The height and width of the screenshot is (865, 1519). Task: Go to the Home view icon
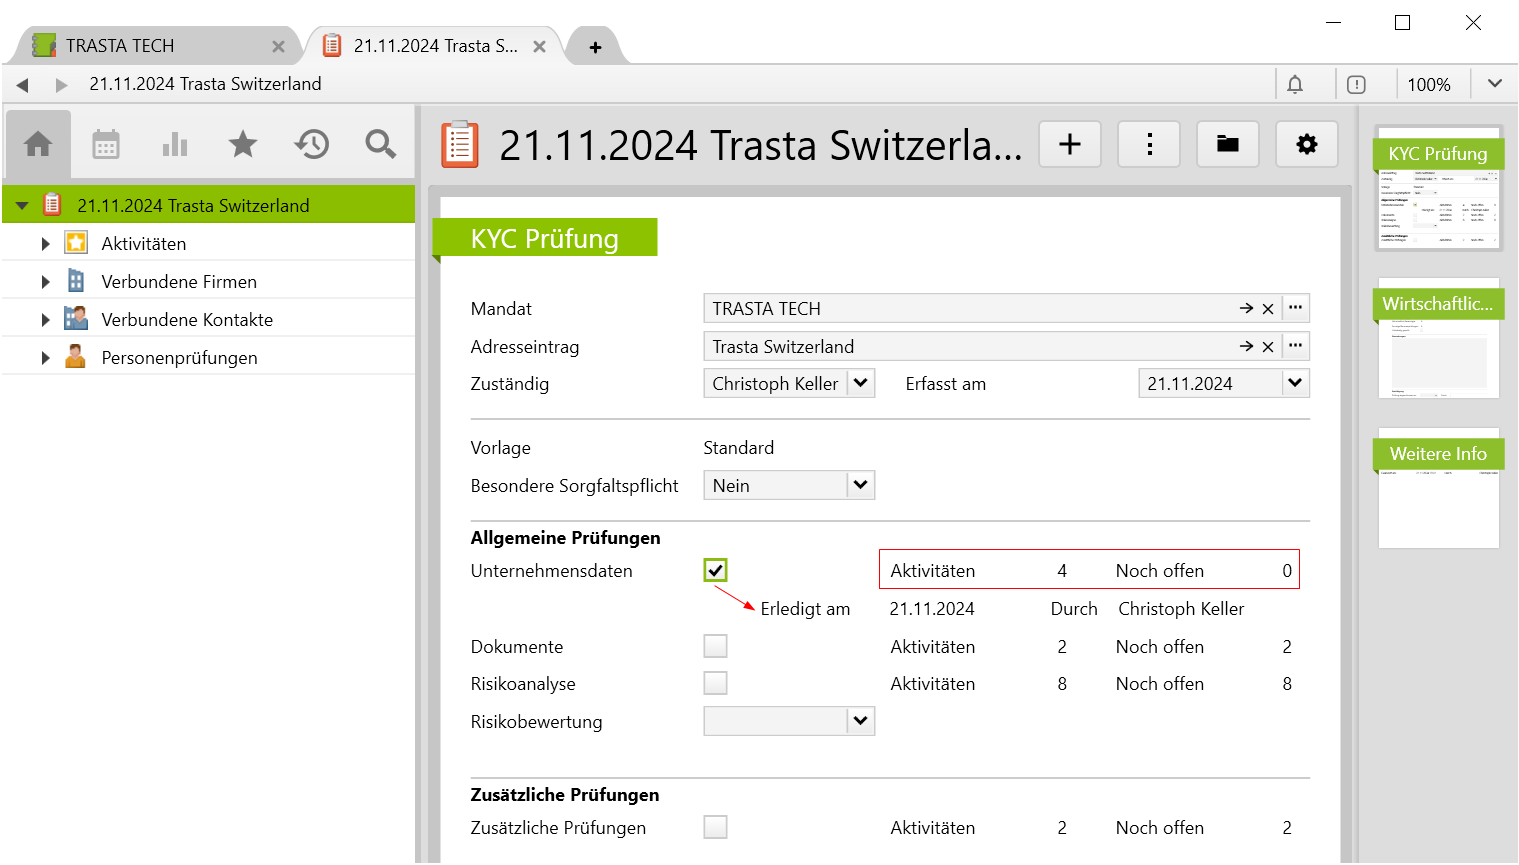coord(38,145)
